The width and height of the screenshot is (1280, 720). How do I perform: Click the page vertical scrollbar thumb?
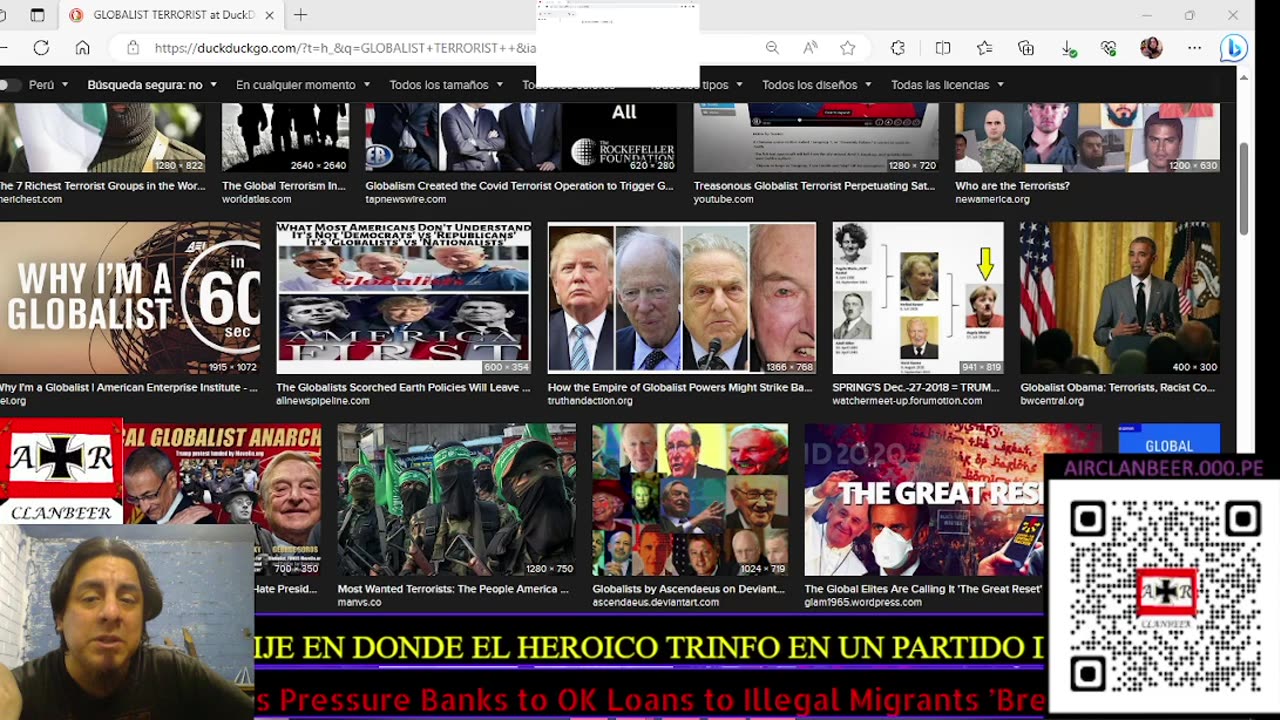[1245, 189]
